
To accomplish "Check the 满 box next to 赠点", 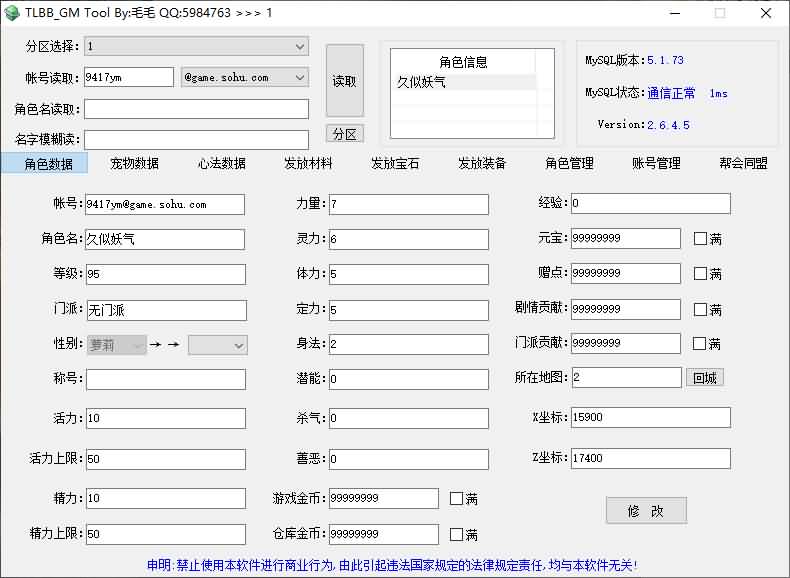I will (700, 274).
